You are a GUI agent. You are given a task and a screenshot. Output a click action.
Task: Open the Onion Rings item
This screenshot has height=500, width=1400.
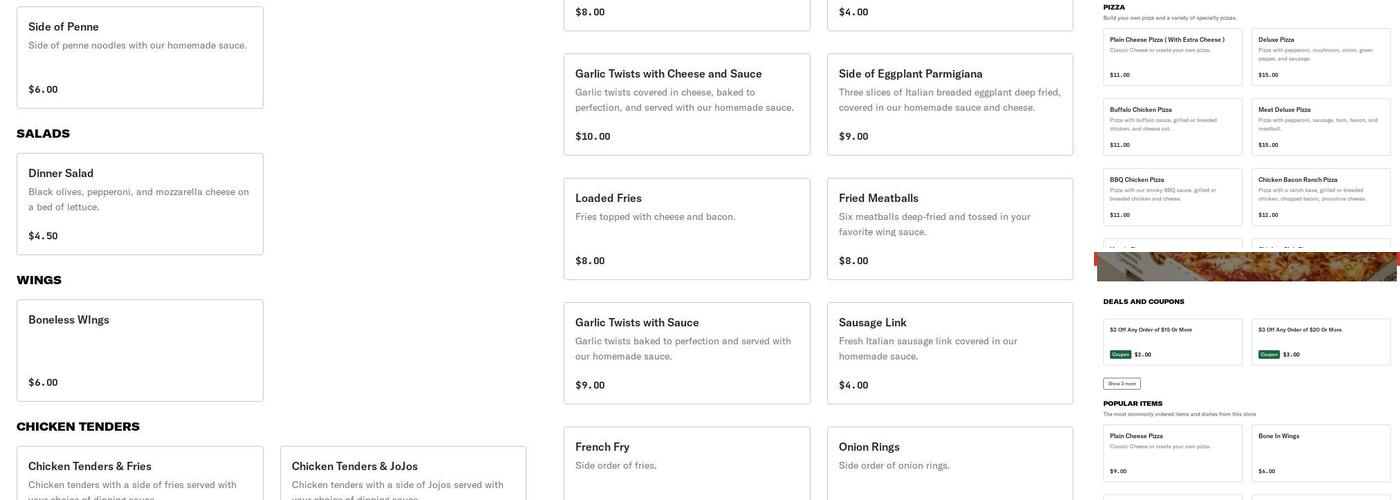(x=949, y=462)
